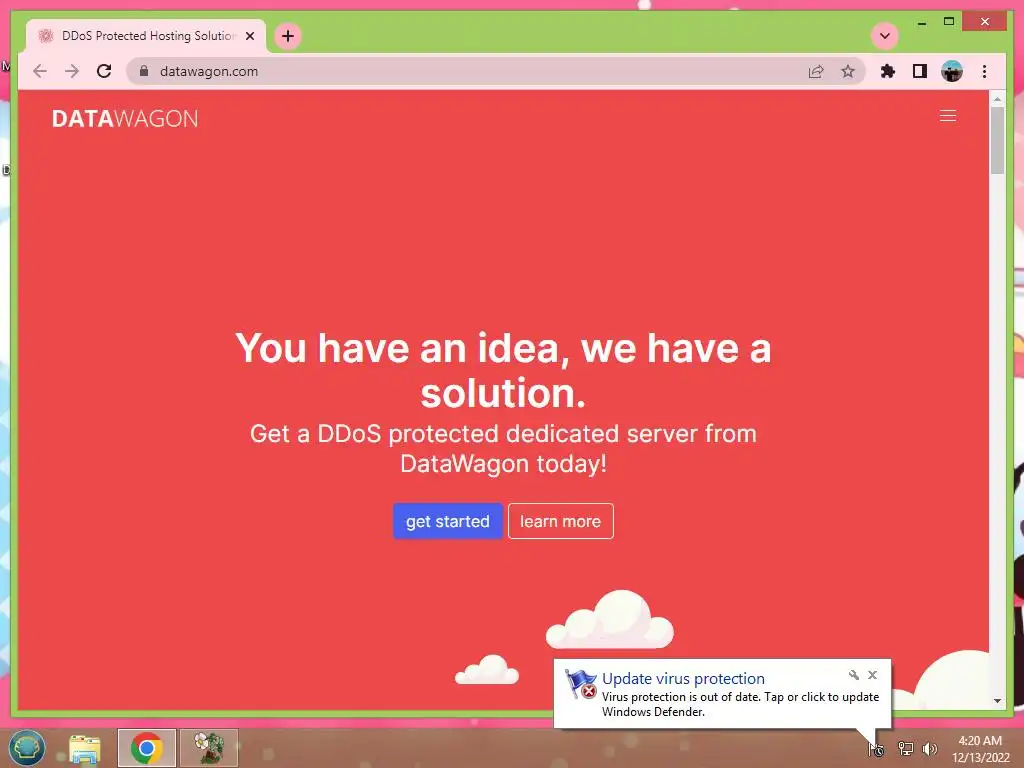
Task: Reload the datawagon.com page
Action: [104, 71]
